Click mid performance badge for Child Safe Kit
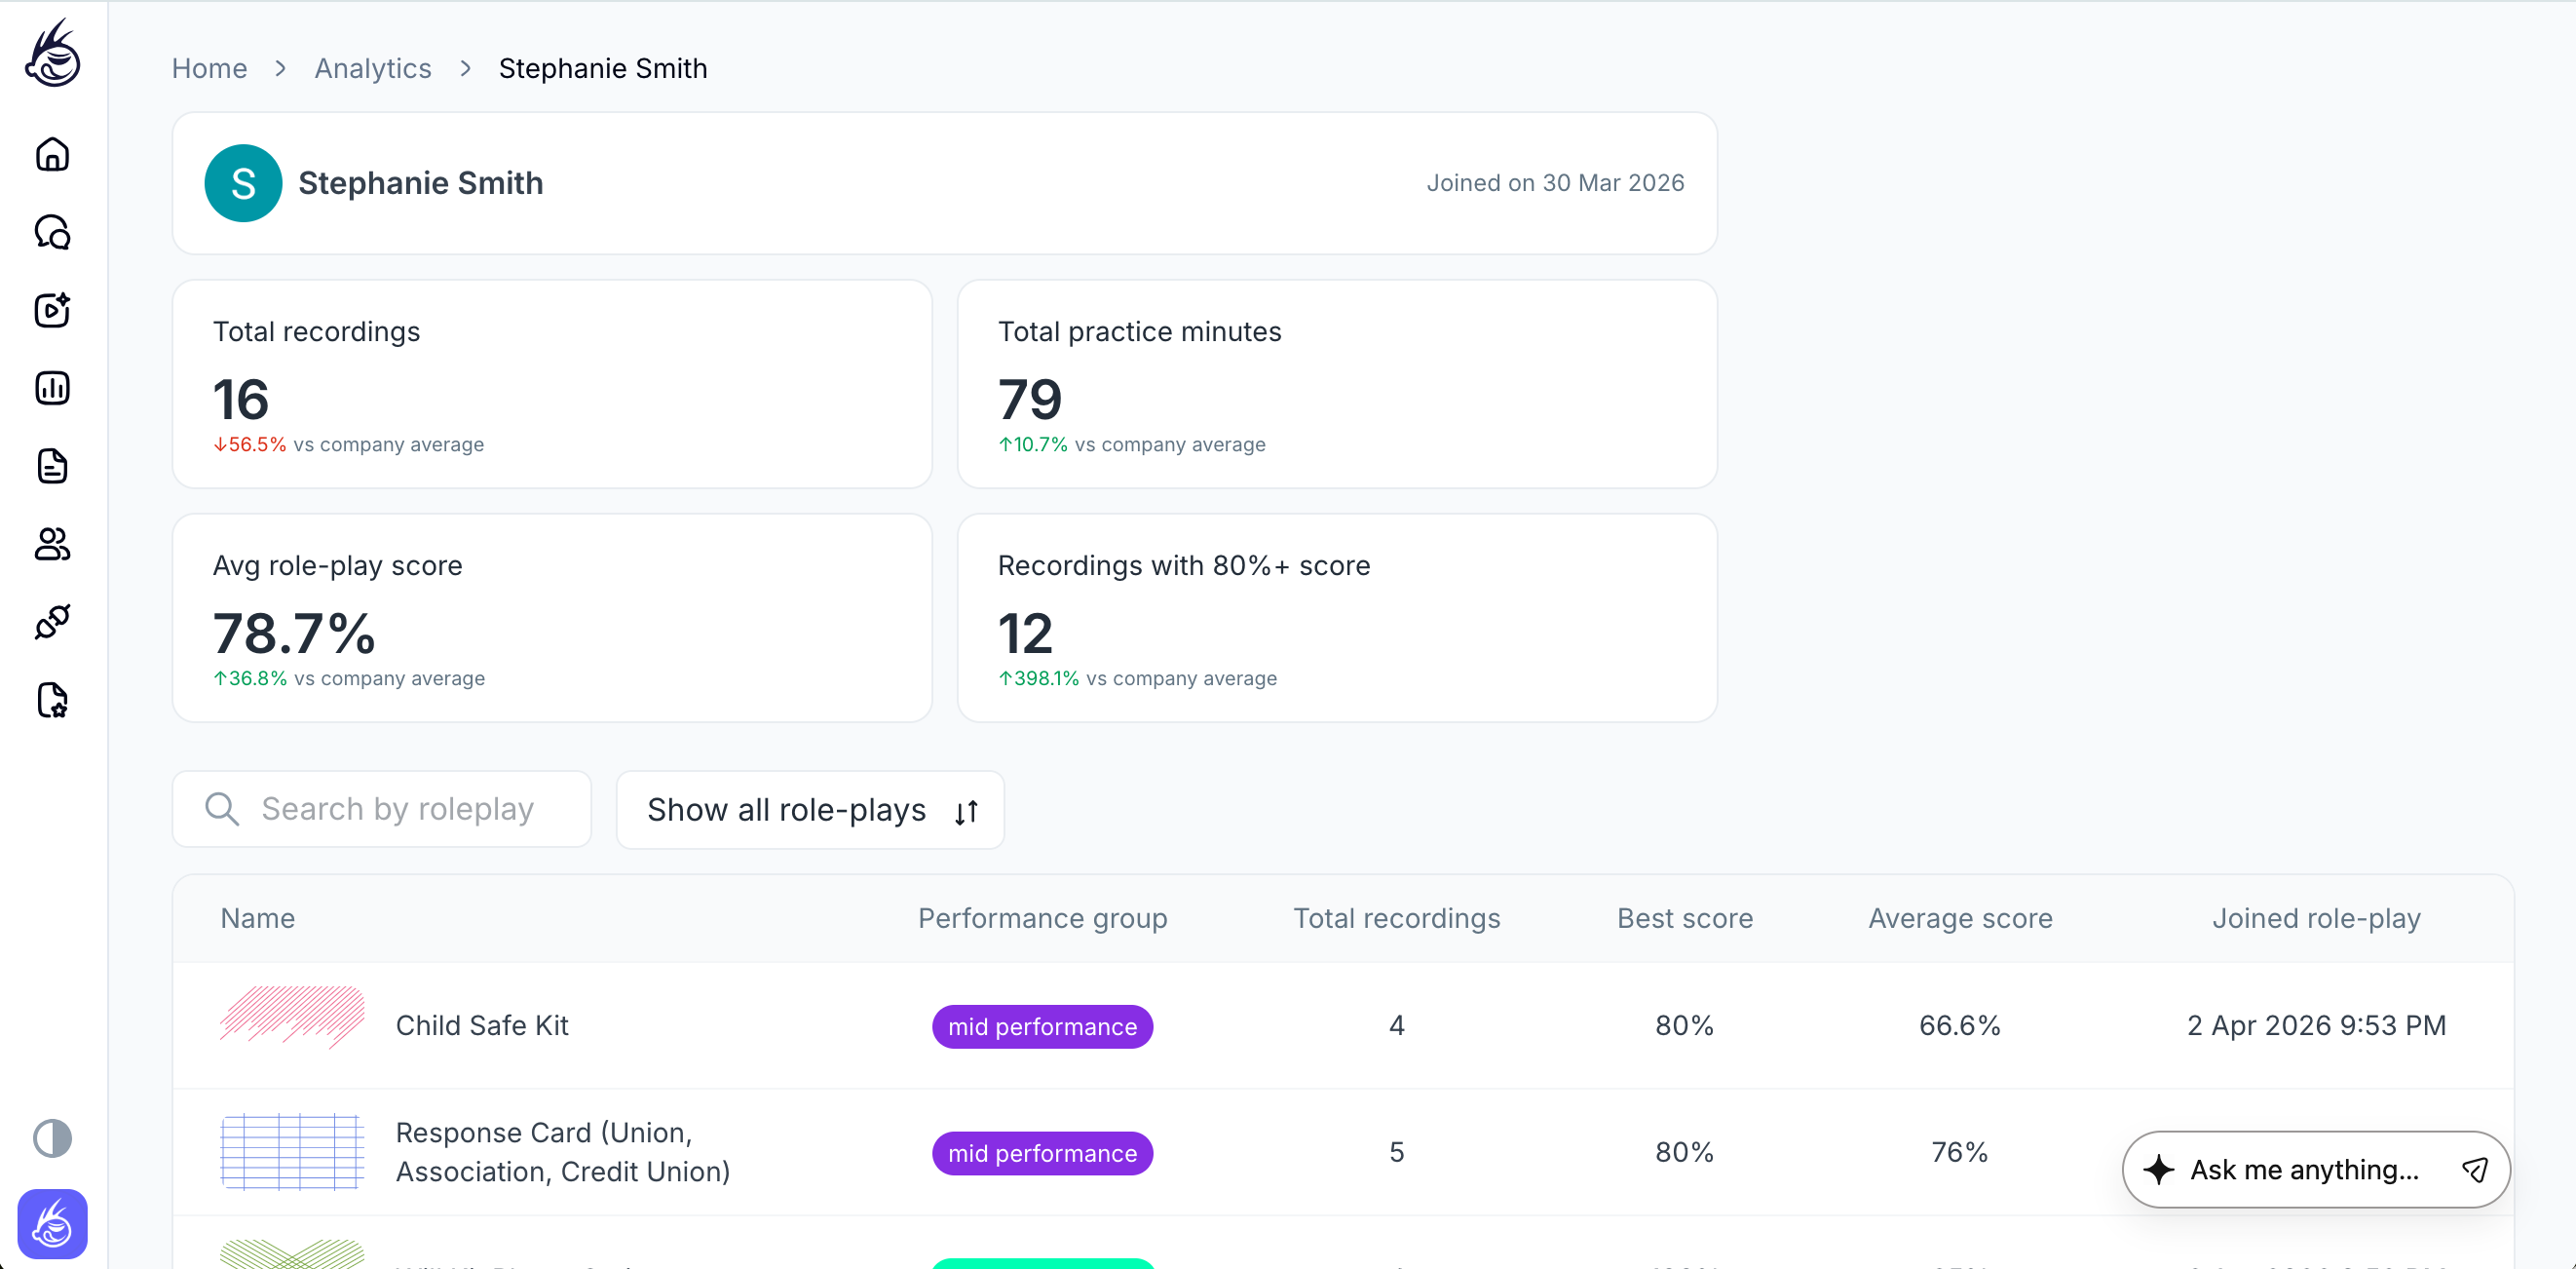2576x1269 pixels. click(1042, 1027)
